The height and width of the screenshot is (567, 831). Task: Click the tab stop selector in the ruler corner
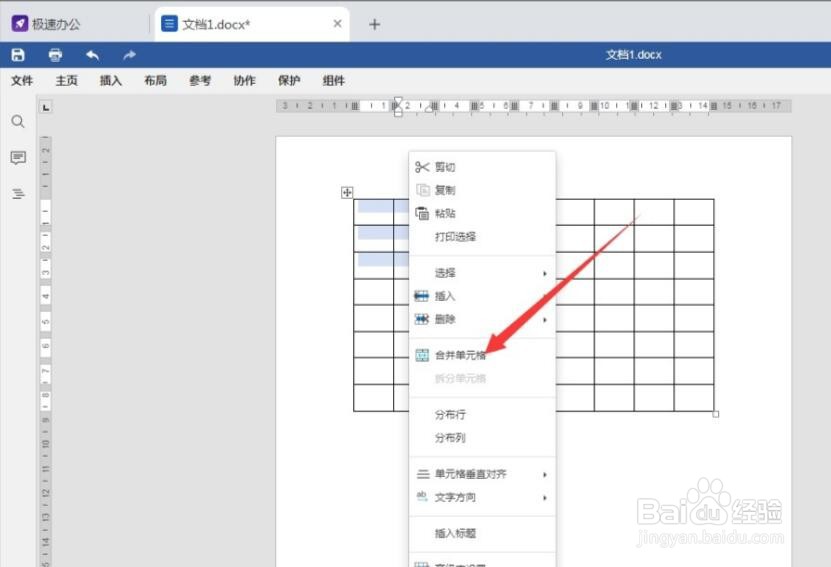pyautogui.click(x=46, y=108)
